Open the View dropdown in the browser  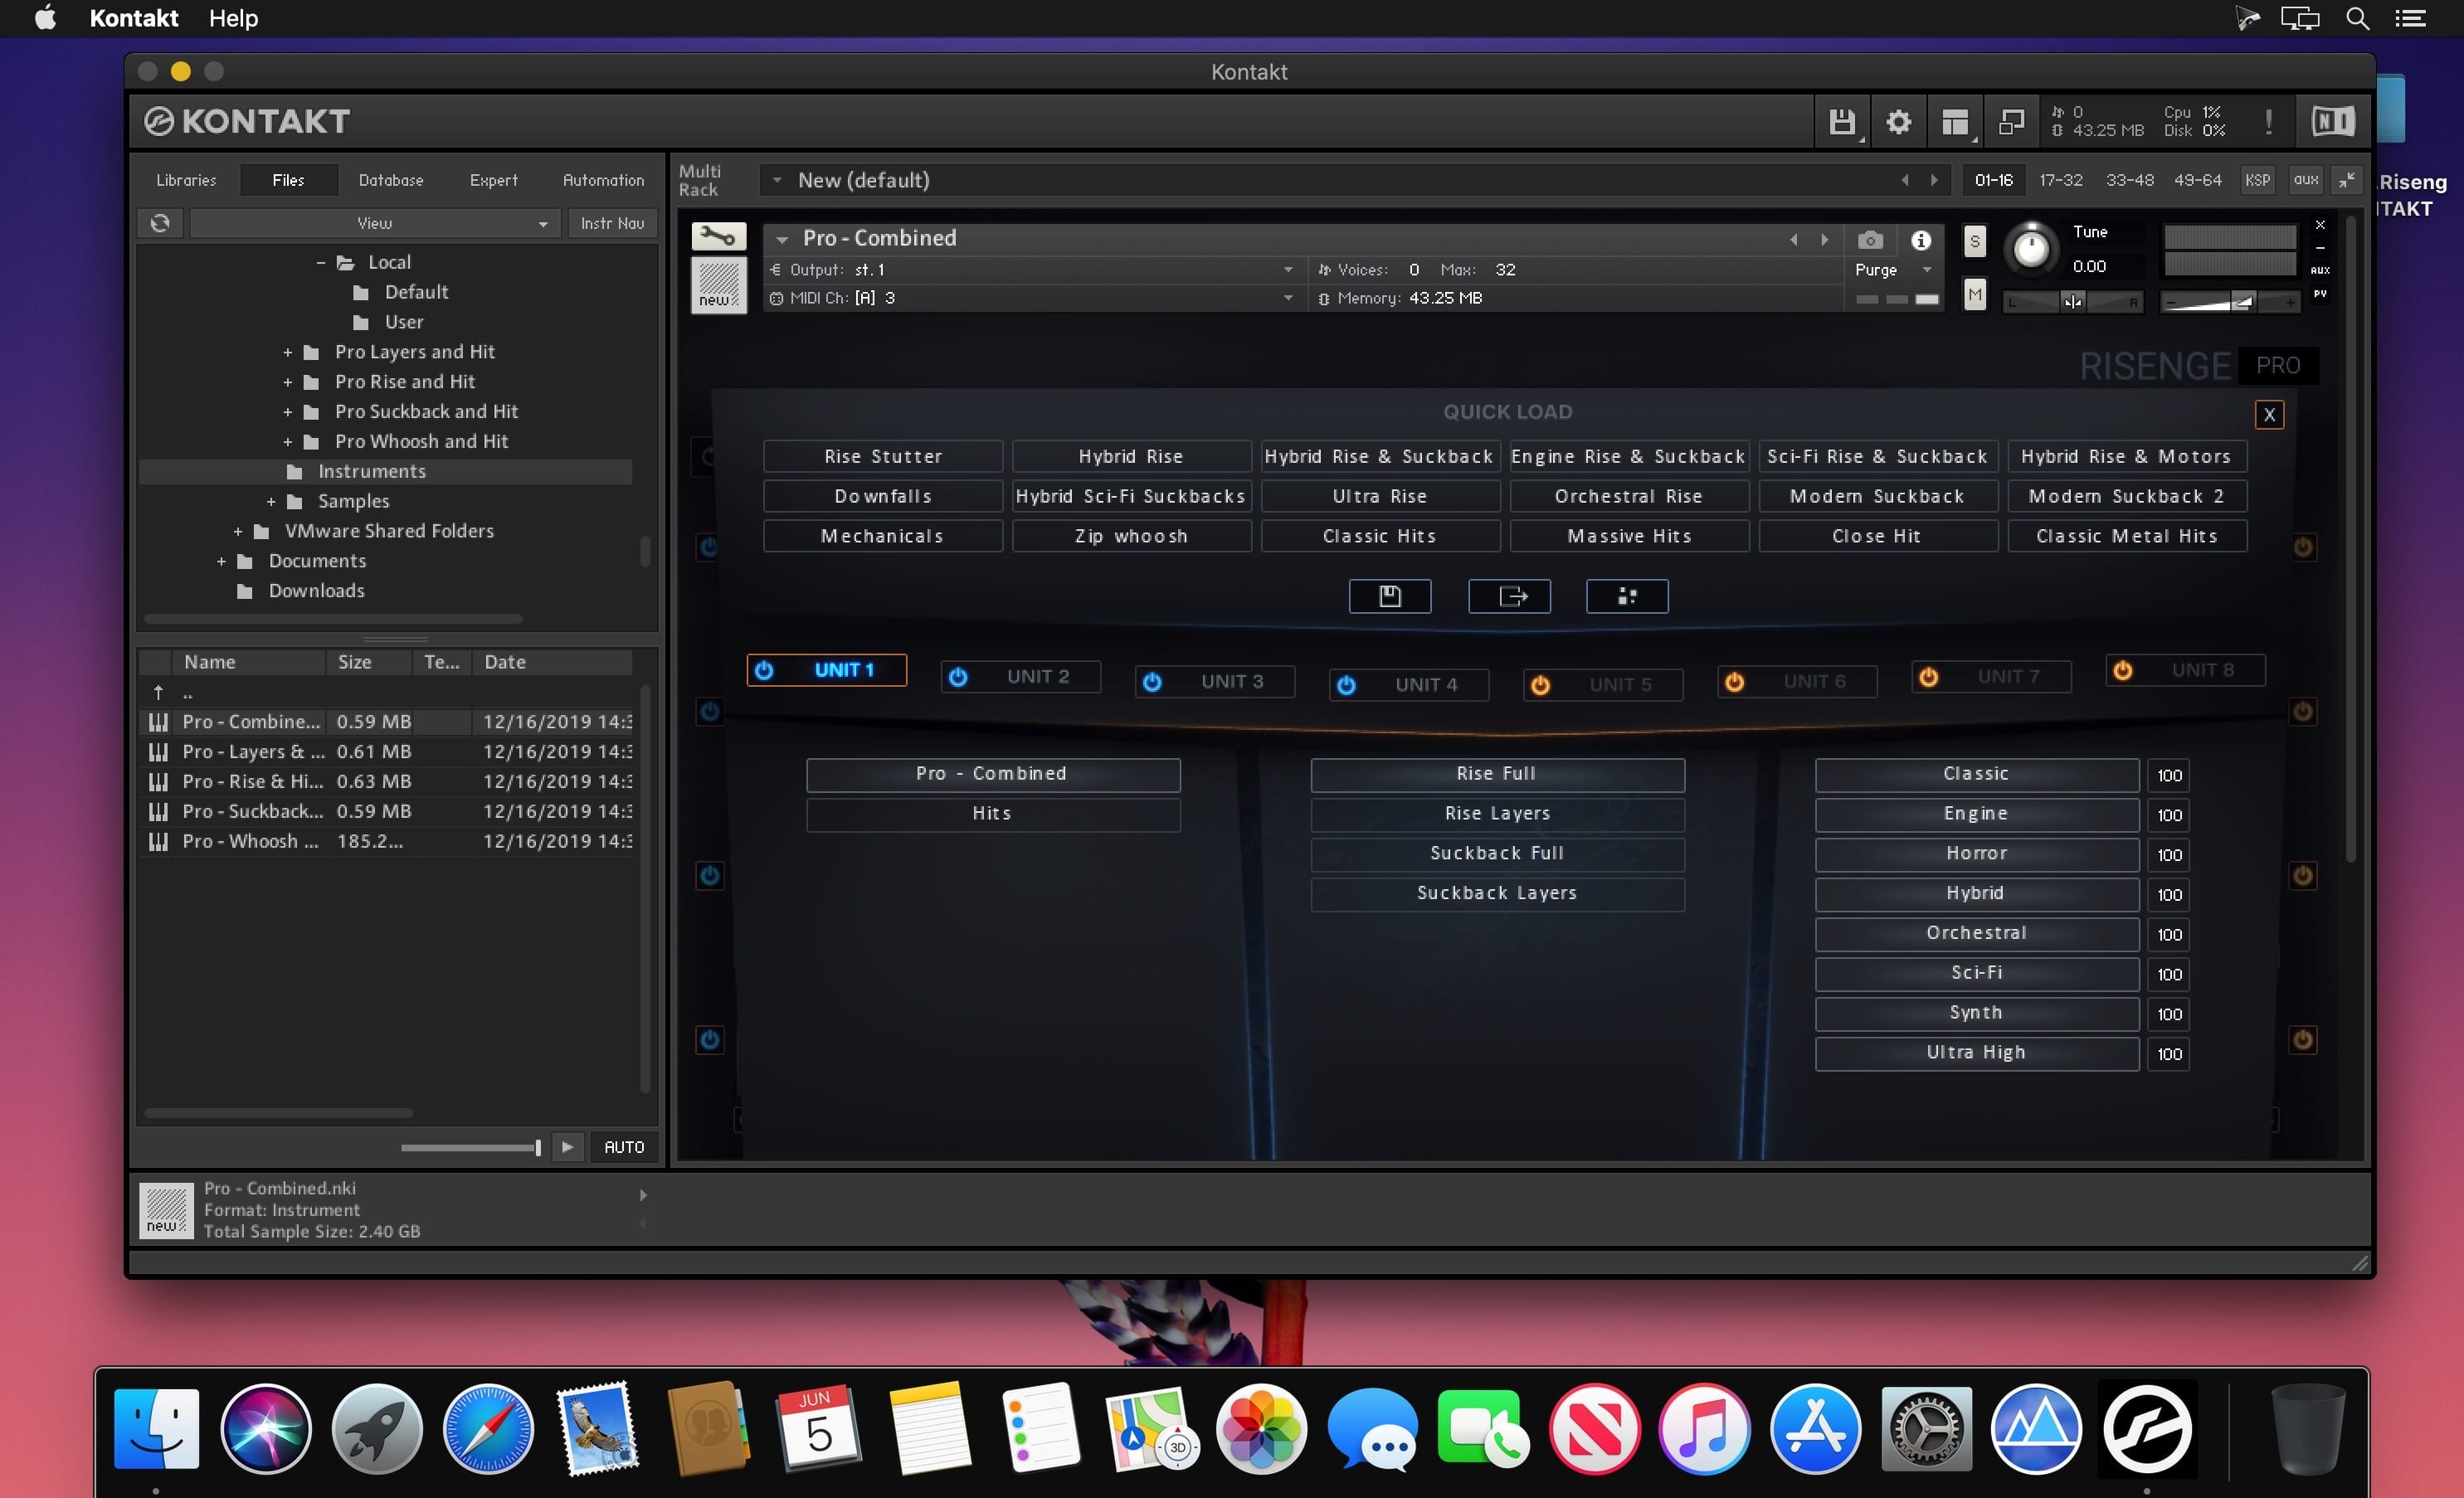pyautogui.click(x=375, y=223)
